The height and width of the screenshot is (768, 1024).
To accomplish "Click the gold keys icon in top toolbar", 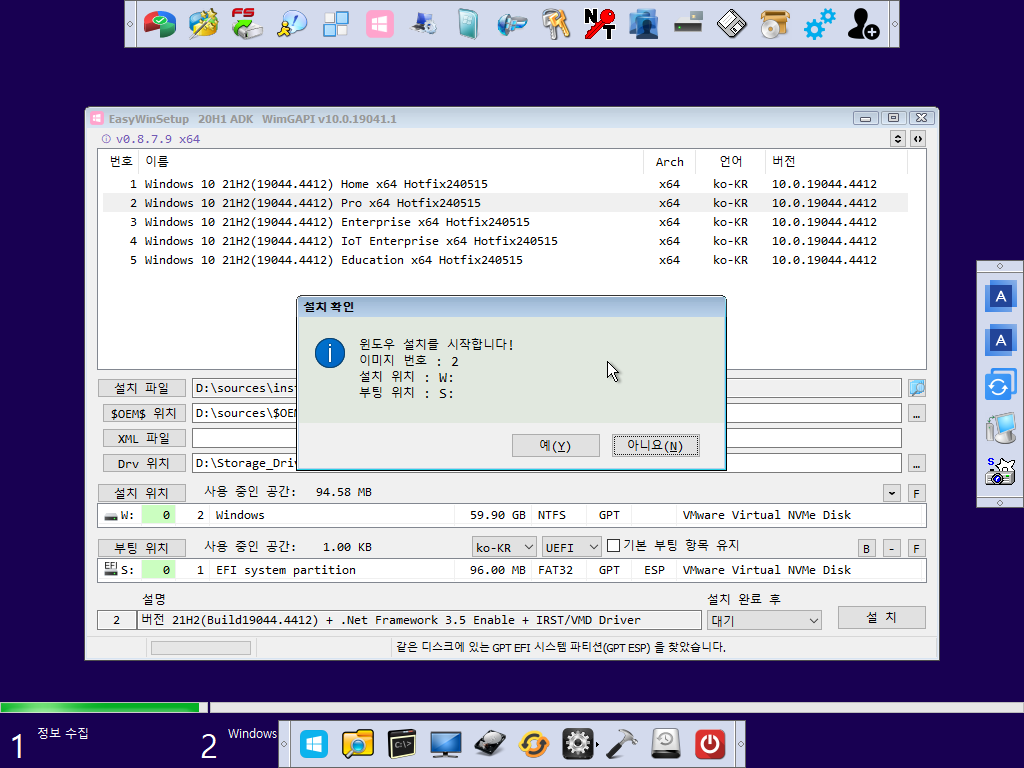I will tap(556, 24).
